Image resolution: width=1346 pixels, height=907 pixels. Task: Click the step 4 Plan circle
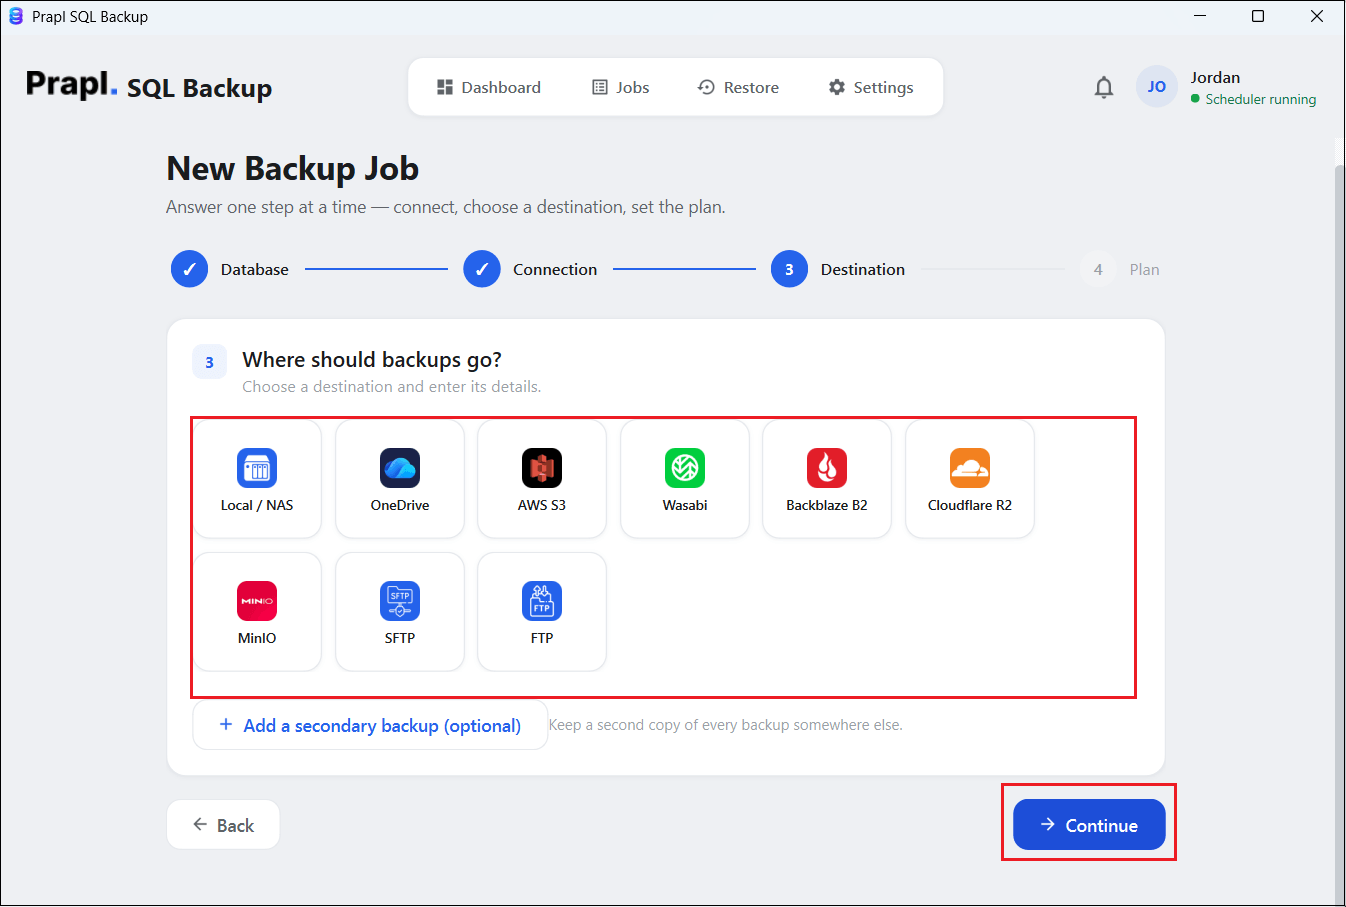tap(1098, 269)
